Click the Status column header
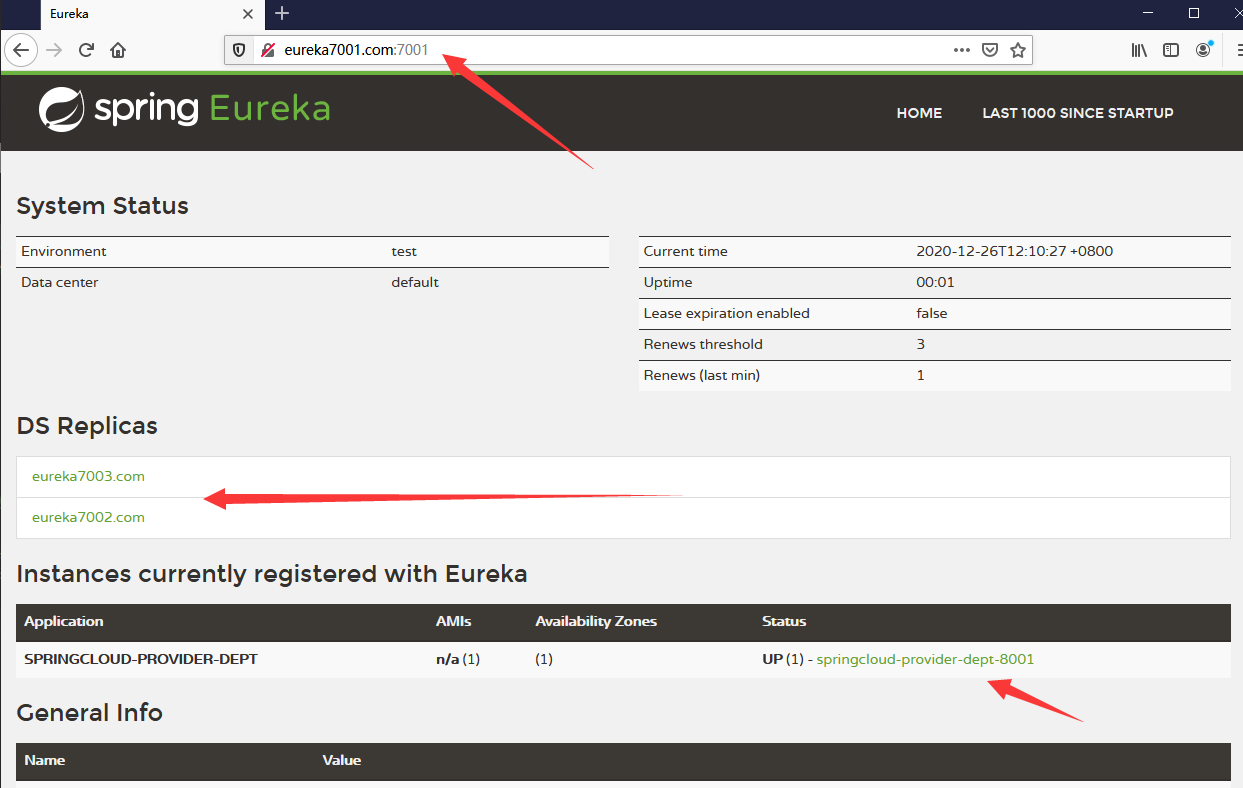Screen dimensions: 1243x788 tap(784, 621)
